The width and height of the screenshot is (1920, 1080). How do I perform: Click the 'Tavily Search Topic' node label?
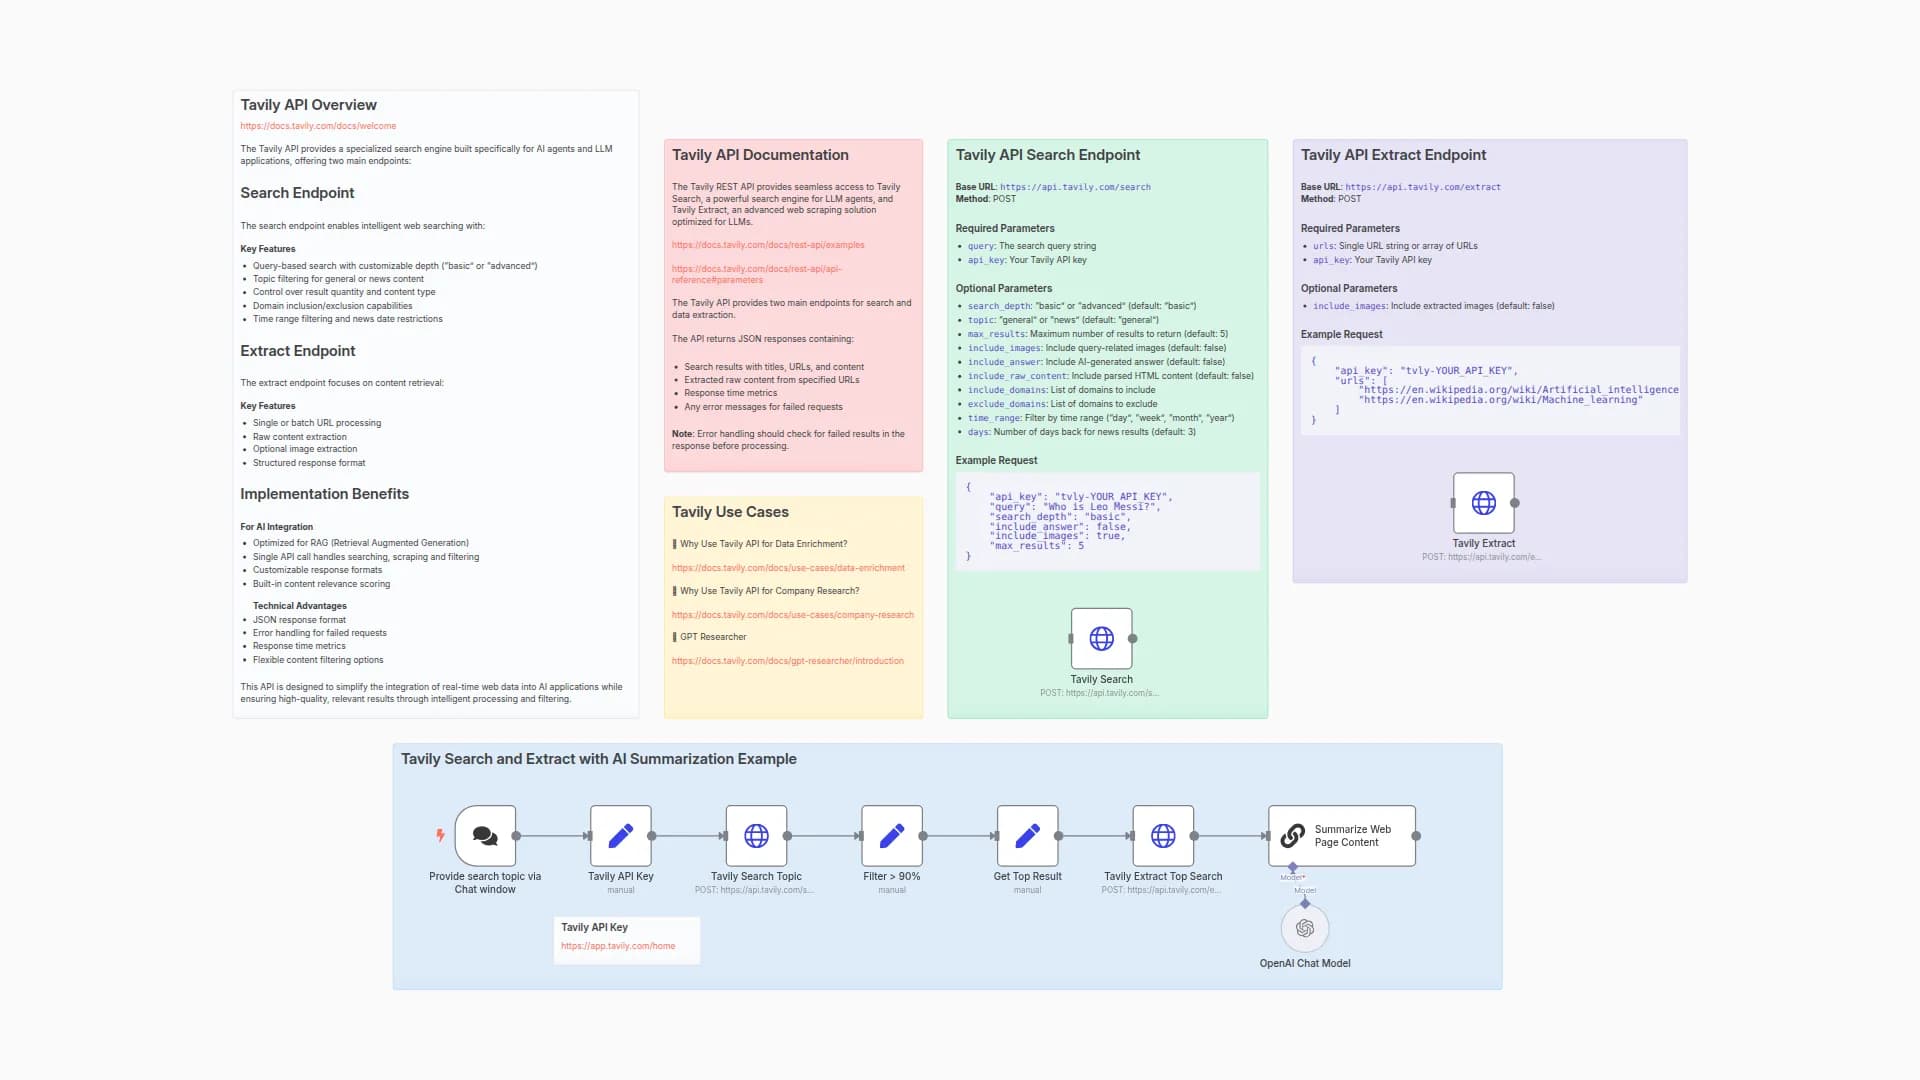tap(756, 877)
